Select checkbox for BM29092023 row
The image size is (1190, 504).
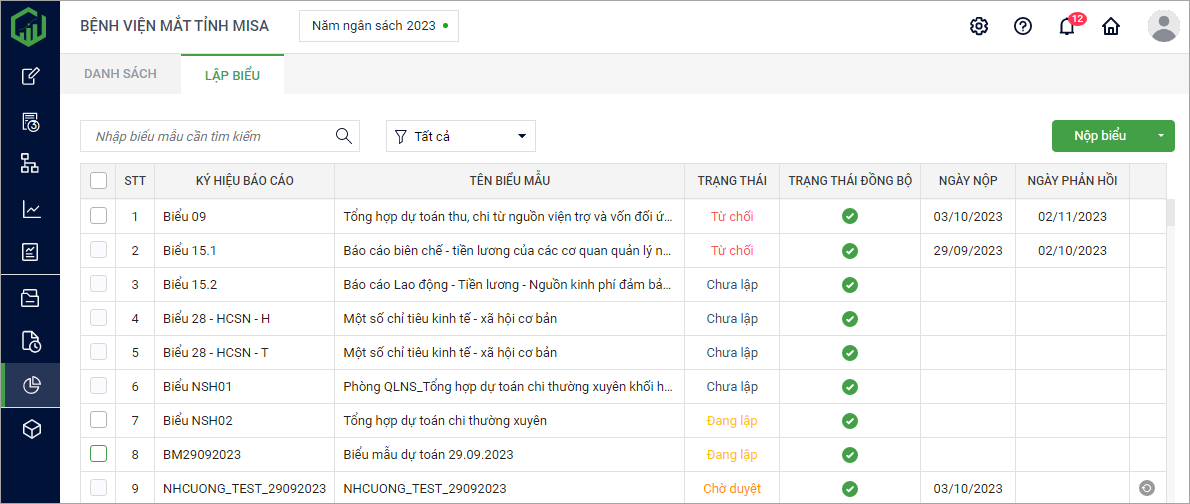[98, 454]
